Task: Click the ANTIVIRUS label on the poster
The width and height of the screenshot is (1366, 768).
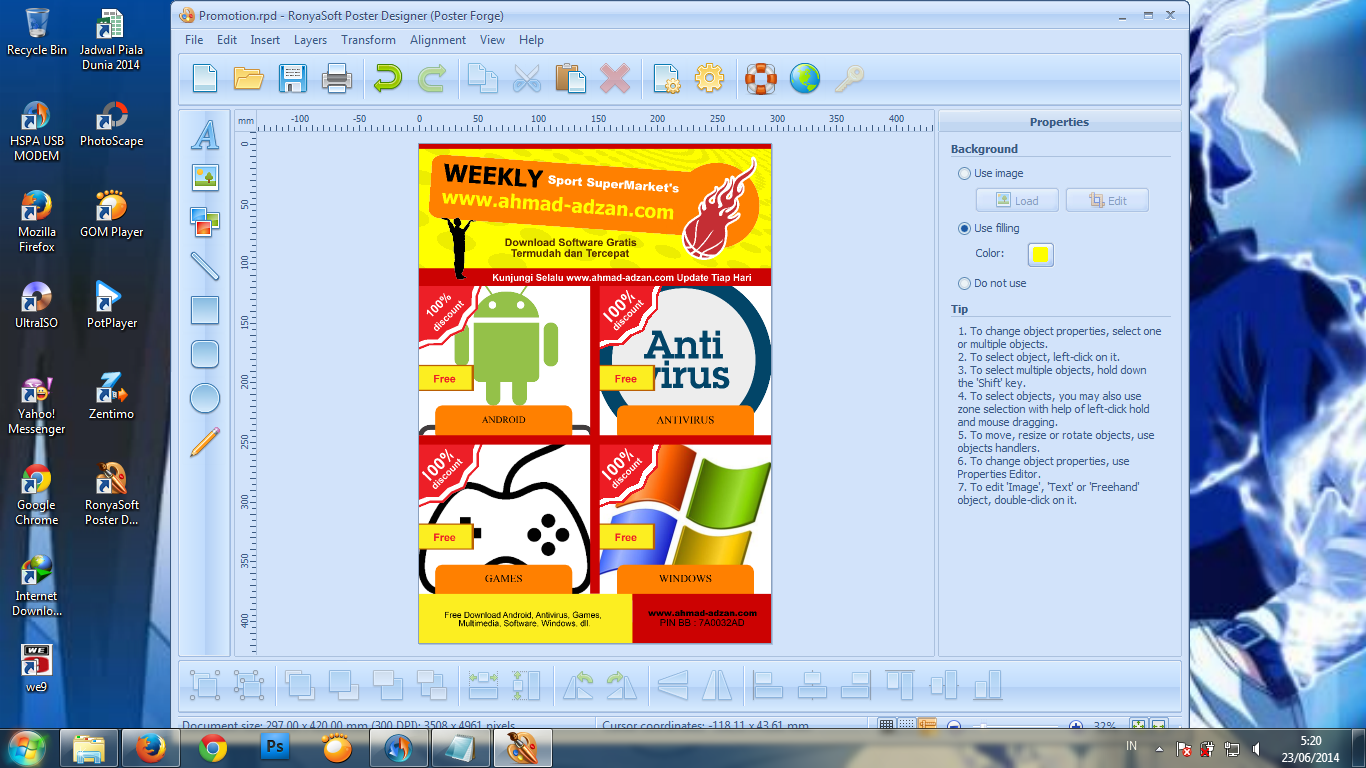Action: click(x=685, y=420)
